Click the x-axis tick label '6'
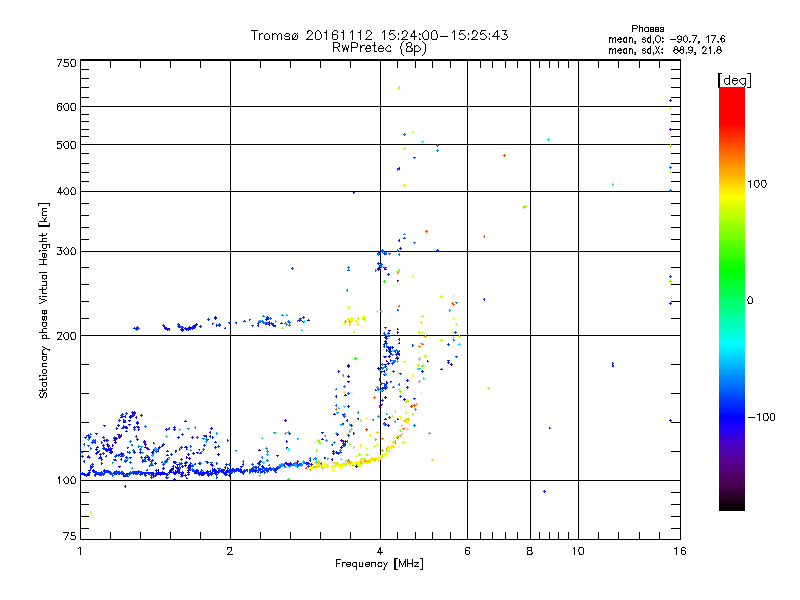 [467, 551]
